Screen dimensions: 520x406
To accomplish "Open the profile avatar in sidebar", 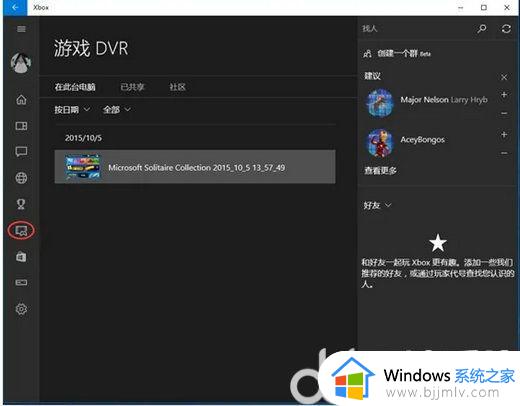I will click(x=21, y=63).
